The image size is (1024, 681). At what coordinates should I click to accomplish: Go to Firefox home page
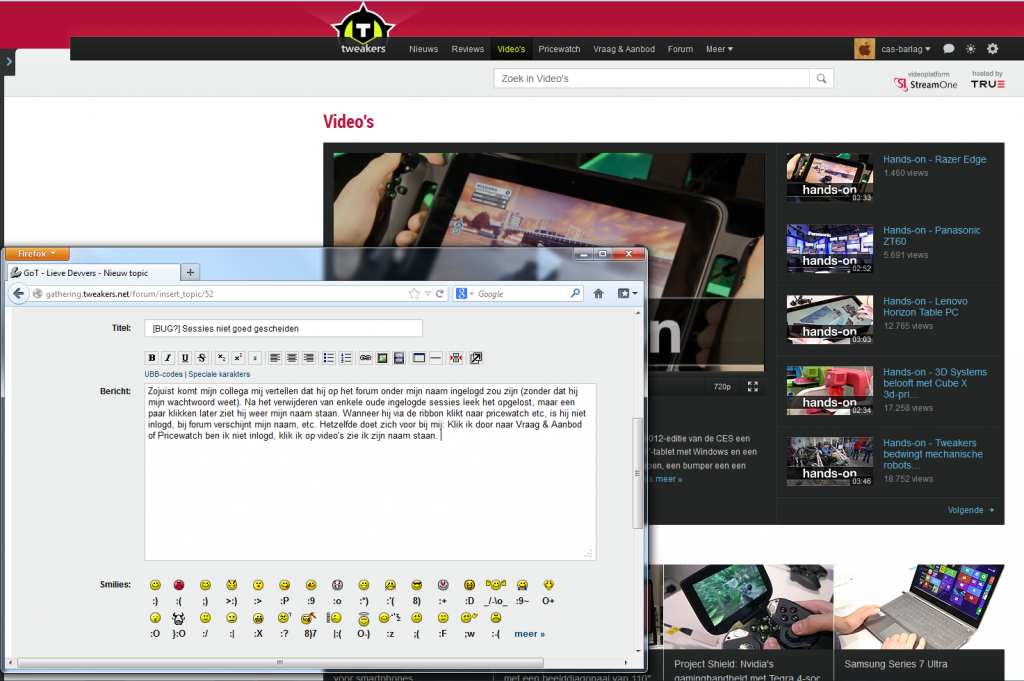598,294
